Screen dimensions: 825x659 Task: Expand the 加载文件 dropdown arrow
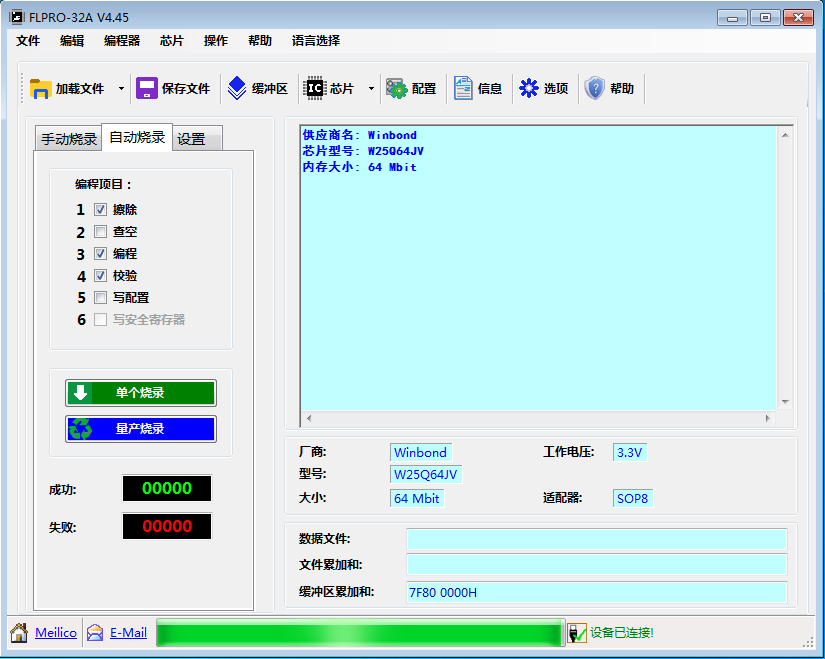click(121, 88)
